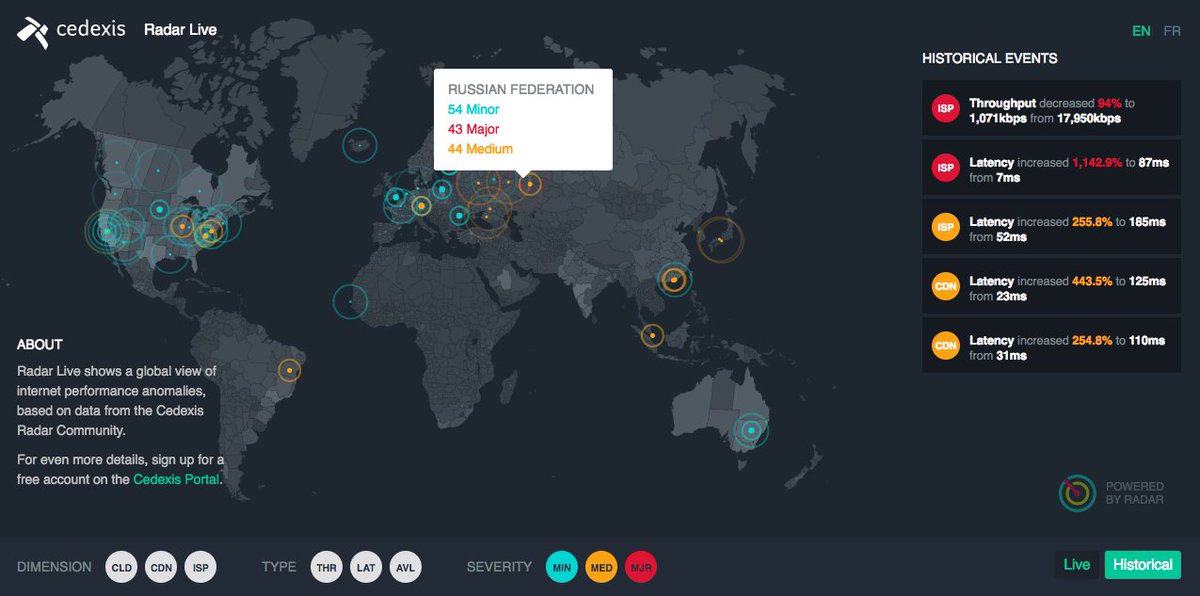The image size is (1200, 596).
Task: Click the Live view button
Action: coord(1076,564)
